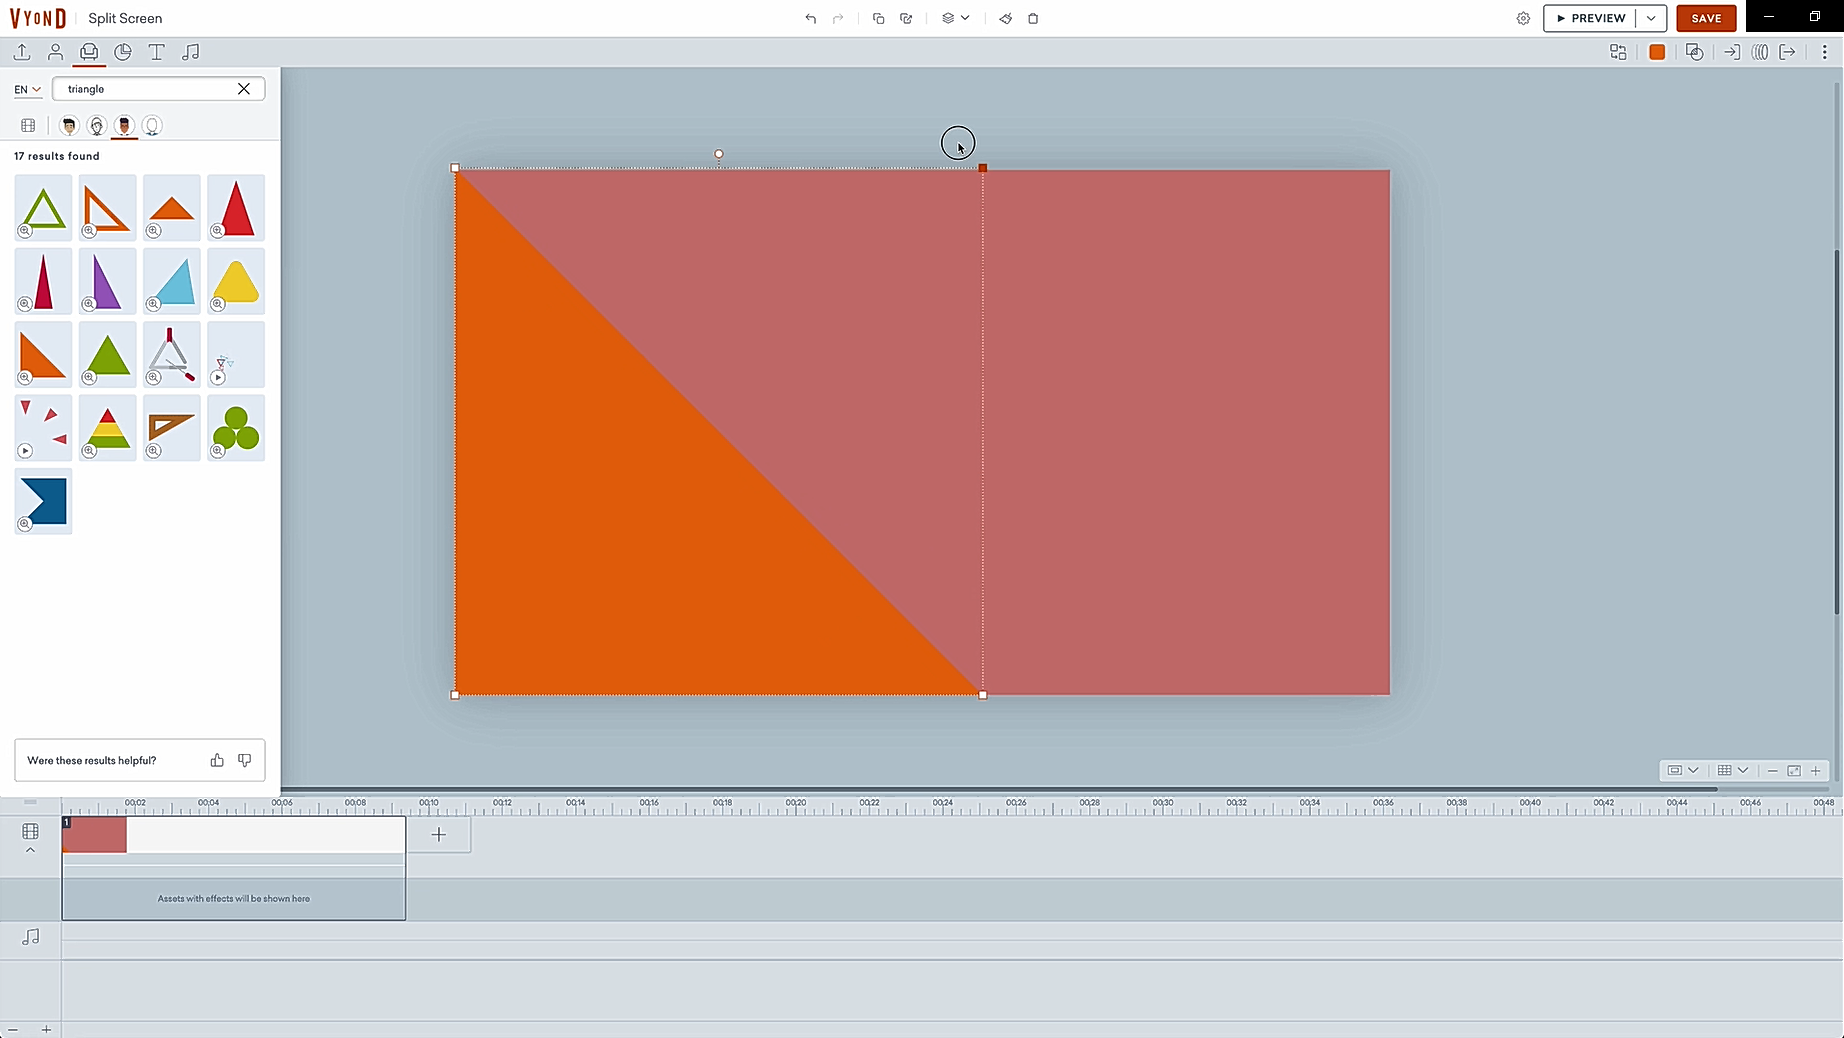Screen dimensions: 1844x1038
Task: Click the PREVIEW button
Action: pos(1590,18)
